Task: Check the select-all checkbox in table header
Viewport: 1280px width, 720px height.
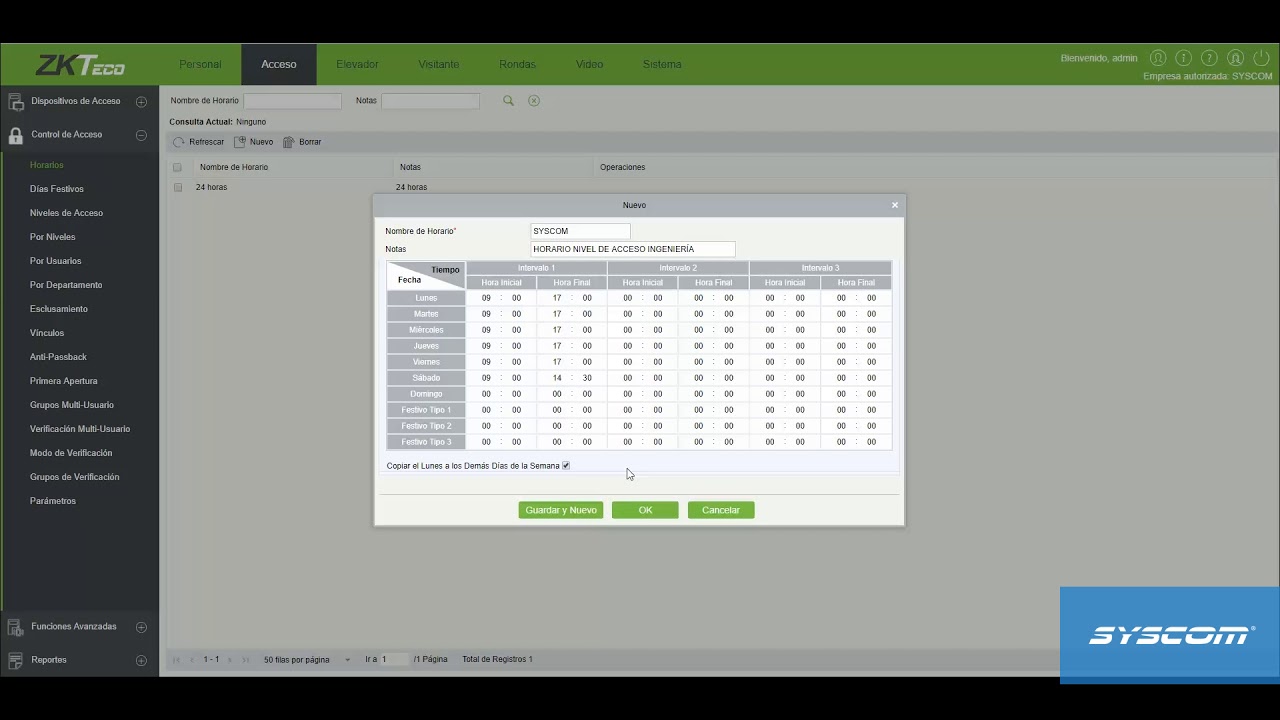Action: click(177, 167)
